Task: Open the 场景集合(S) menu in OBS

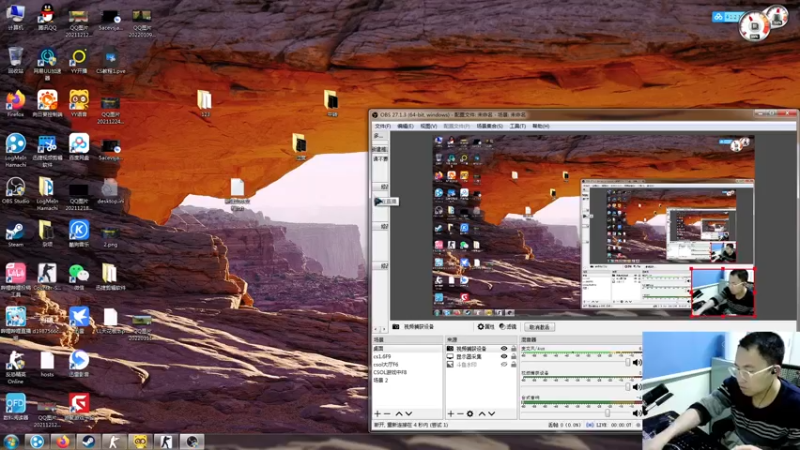Action: [490, 126]
